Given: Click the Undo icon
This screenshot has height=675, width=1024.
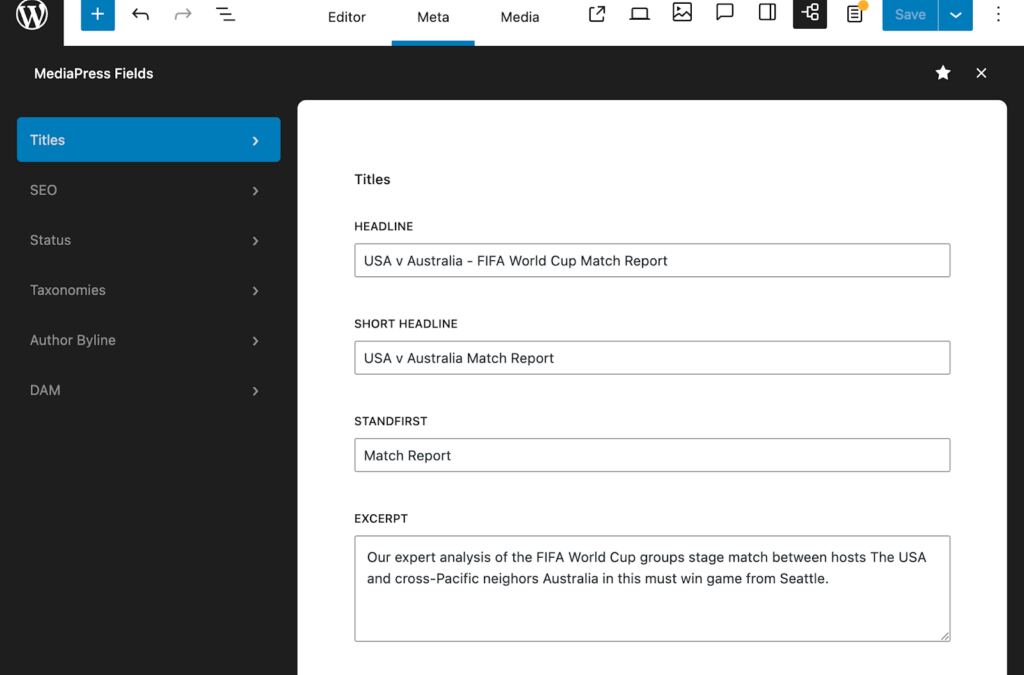Looking at the screenshot, I should 141,15.
